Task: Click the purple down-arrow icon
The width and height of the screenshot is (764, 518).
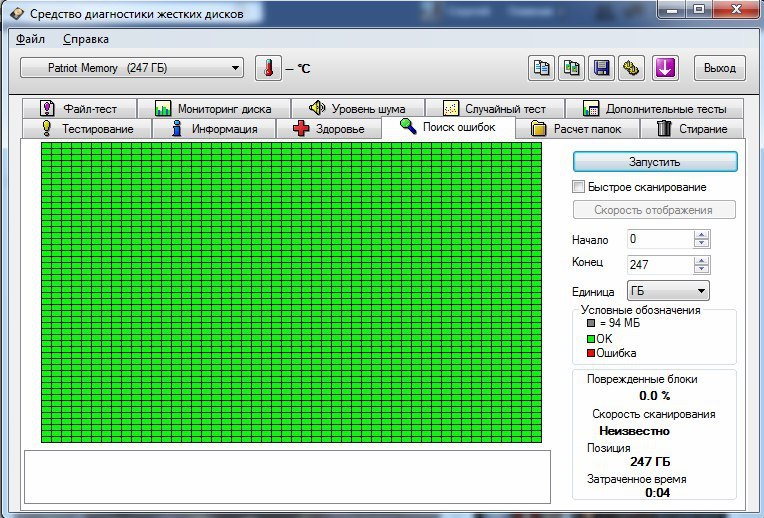Action: point(665,68)
